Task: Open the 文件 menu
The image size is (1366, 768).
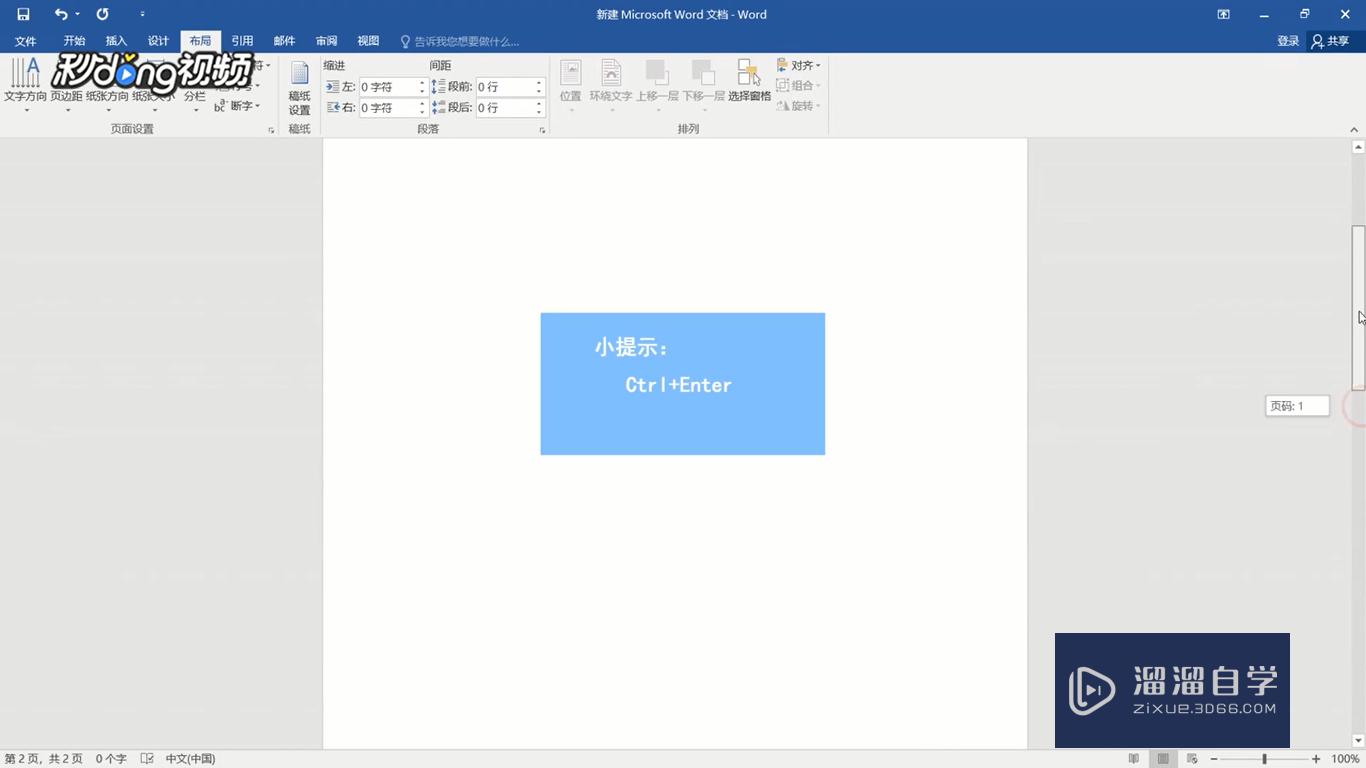Action: pos(25,41)
